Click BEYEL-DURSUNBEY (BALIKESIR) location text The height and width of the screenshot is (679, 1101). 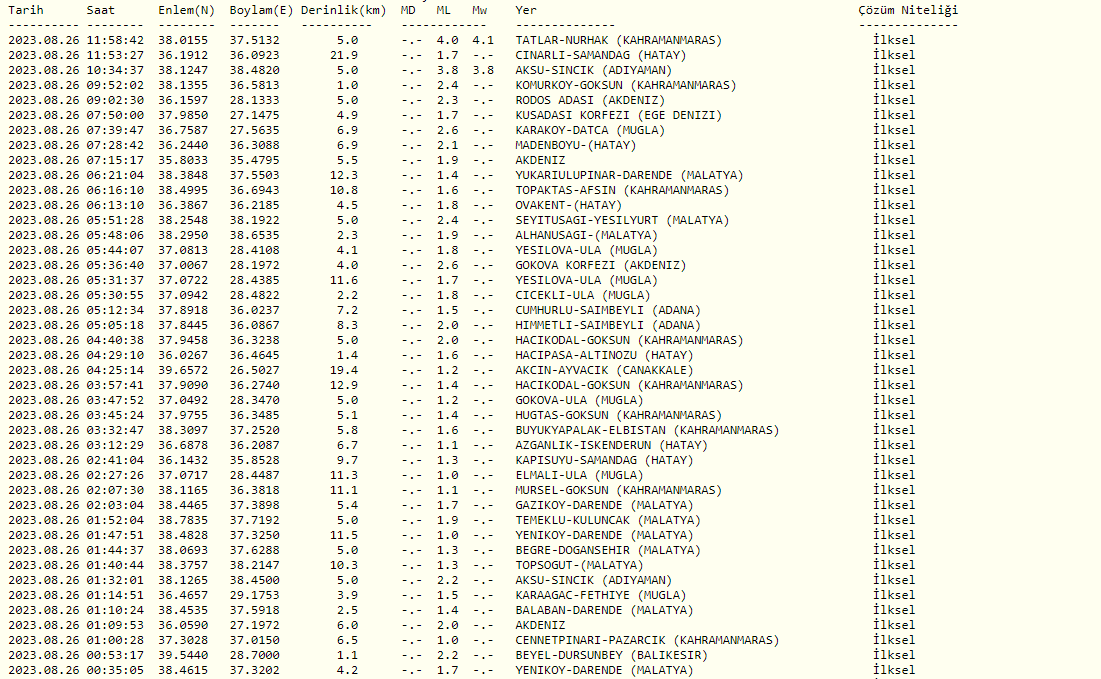point(610,655)
